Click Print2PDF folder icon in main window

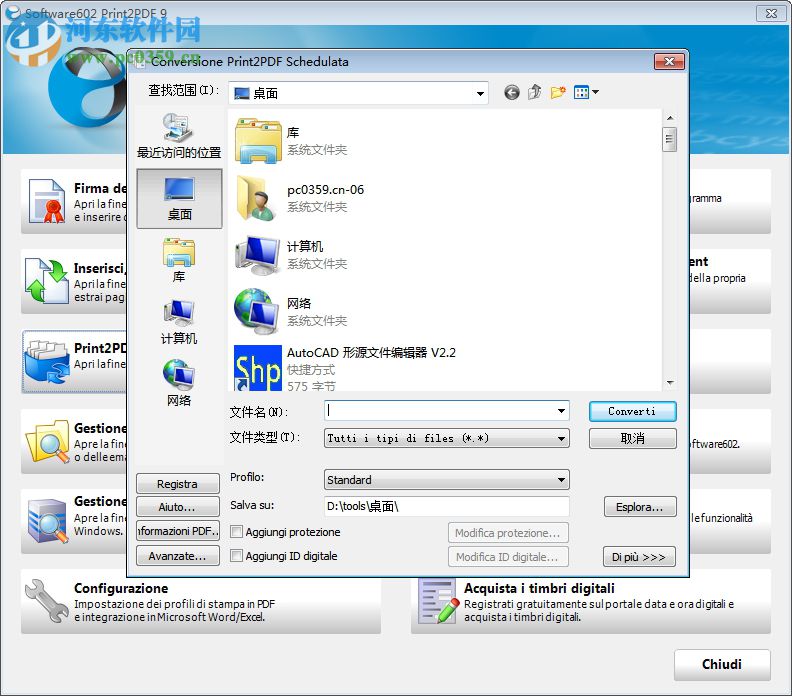pyautogui.click(x=47, y=361)
